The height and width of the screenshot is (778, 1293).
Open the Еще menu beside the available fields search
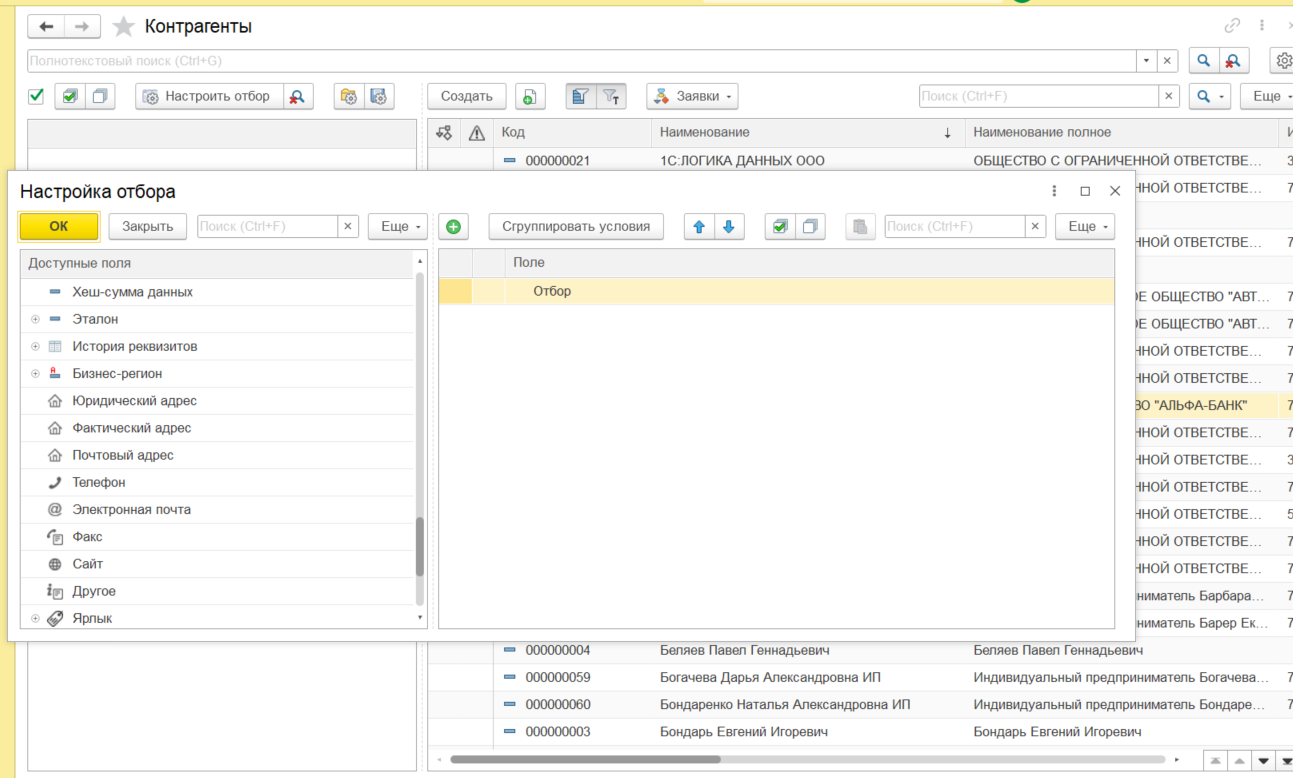(398, 226)
